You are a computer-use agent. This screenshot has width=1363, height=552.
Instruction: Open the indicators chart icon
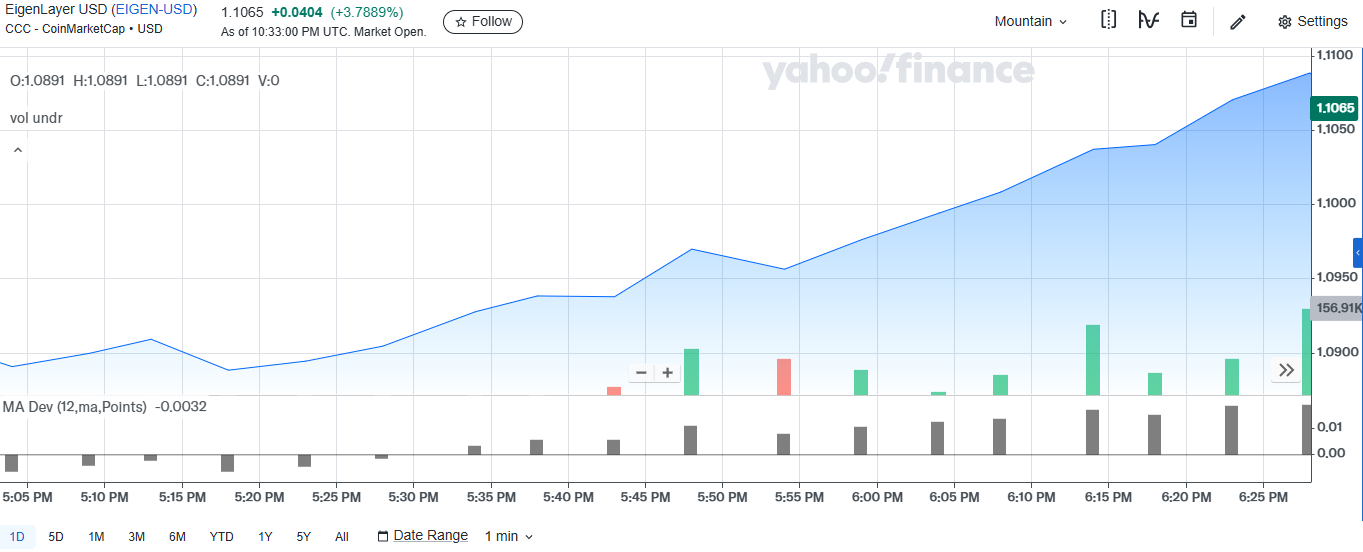(1148, 20)
